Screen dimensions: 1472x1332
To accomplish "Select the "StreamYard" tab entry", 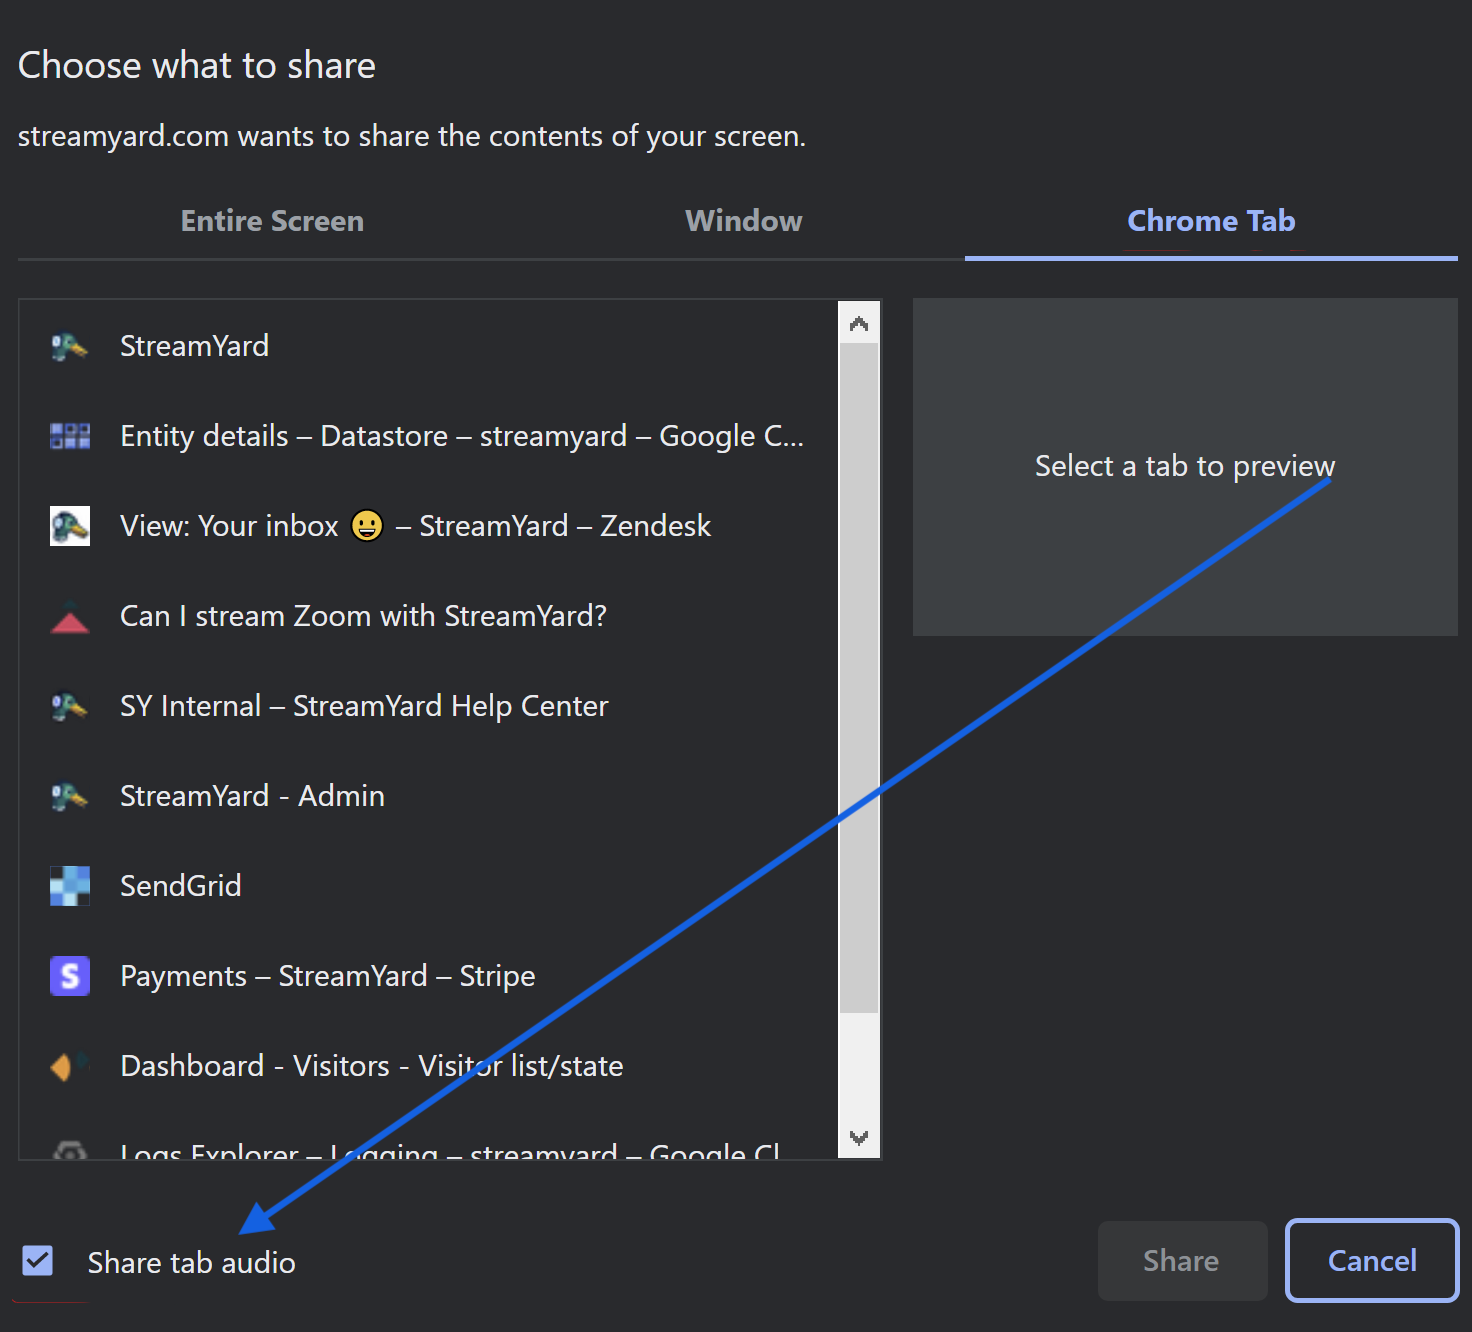I will pos(429,346).
